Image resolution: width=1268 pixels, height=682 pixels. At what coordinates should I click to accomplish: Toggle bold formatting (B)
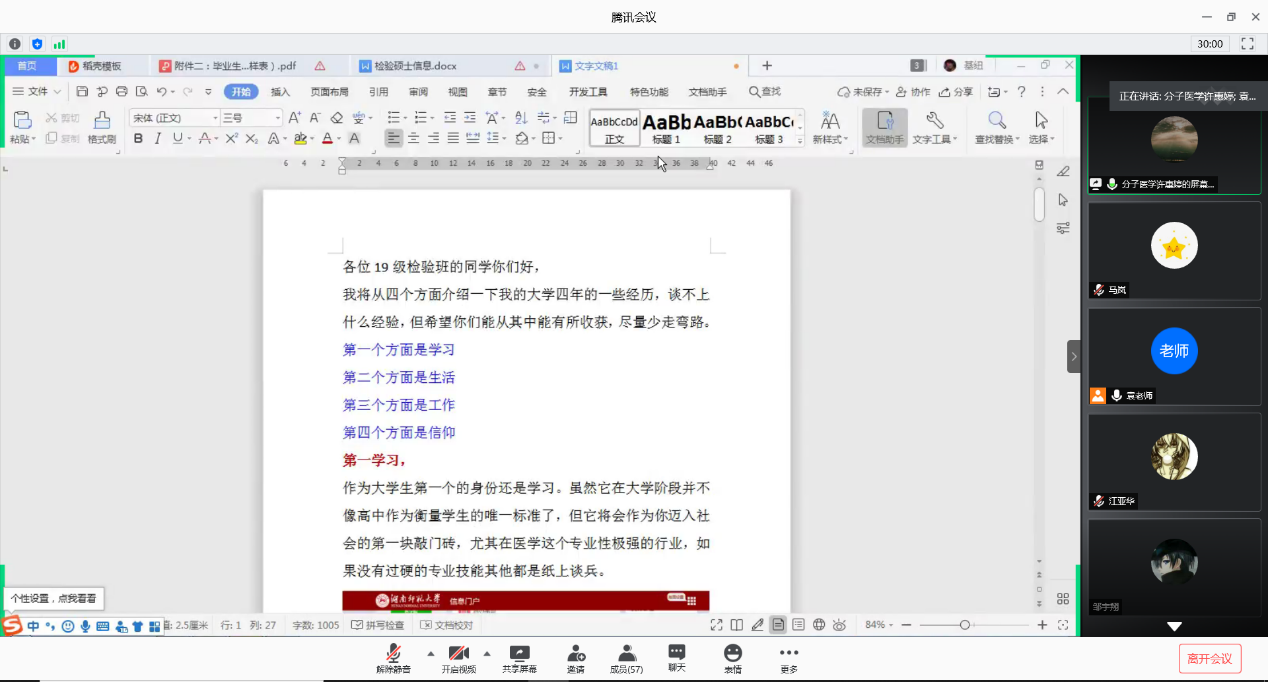pos(139,139)
